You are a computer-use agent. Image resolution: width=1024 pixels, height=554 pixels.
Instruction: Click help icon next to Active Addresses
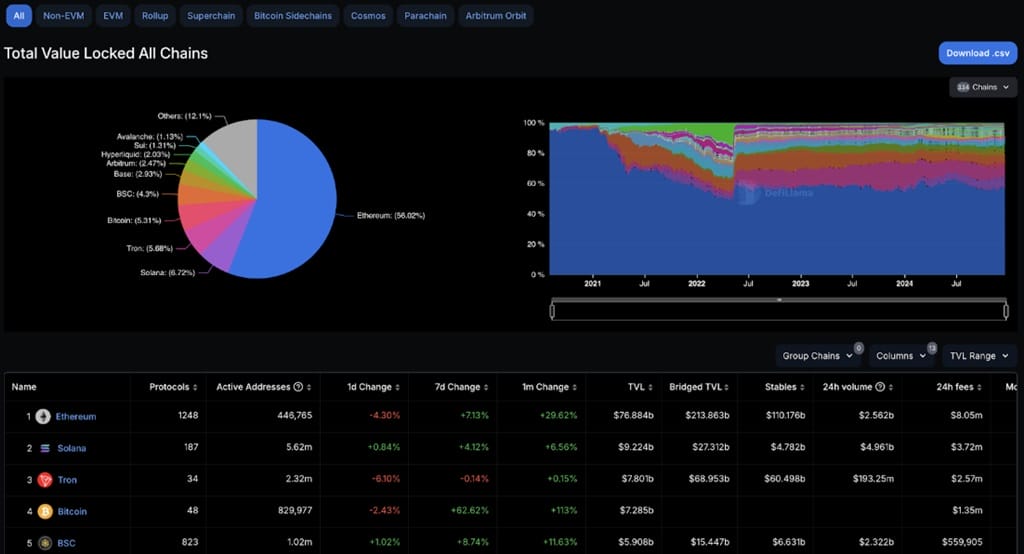pyautogui.click(x=298, y=387)
